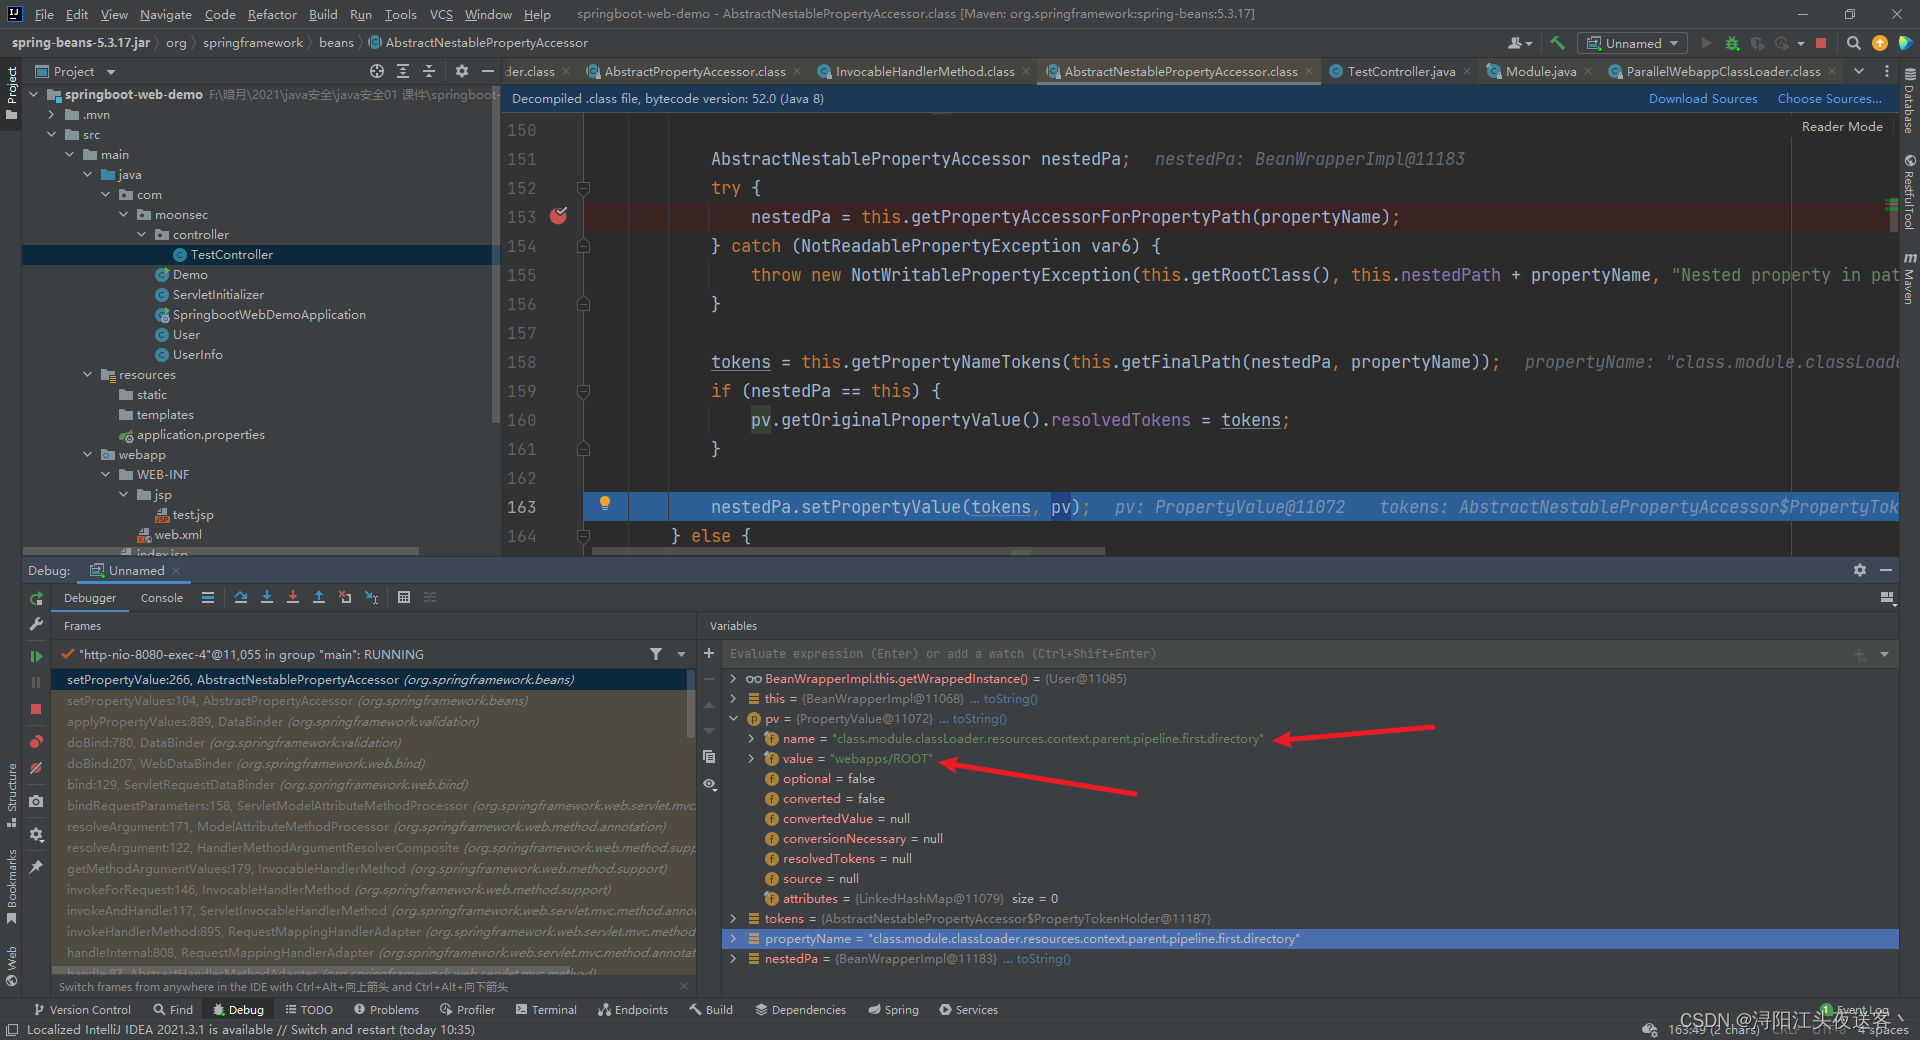
Task: Stop debug session with red square
Action: pos(36,708)
